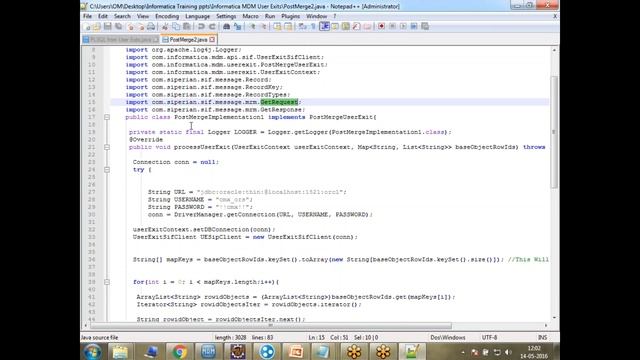Open the MDM app taskbar icon
This screenshot has width=640, height=360.
[209, 351]
